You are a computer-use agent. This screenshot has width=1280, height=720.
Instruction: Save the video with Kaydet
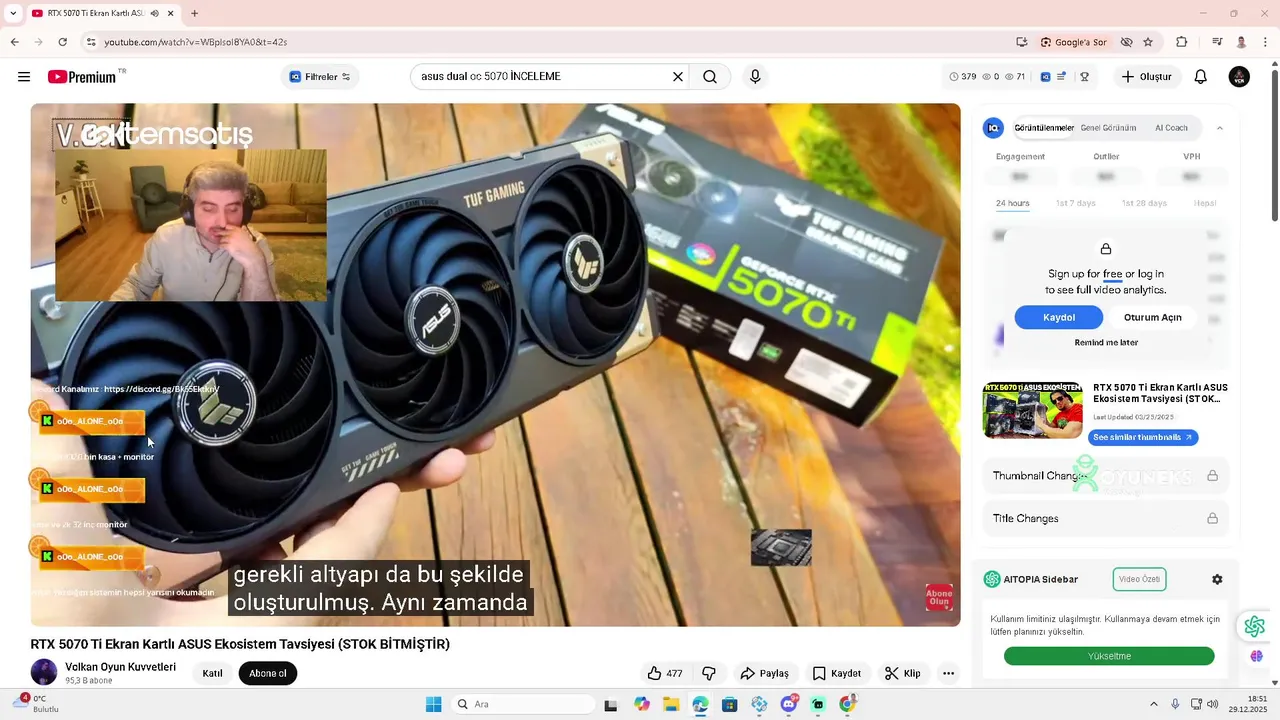pos(836,673)
